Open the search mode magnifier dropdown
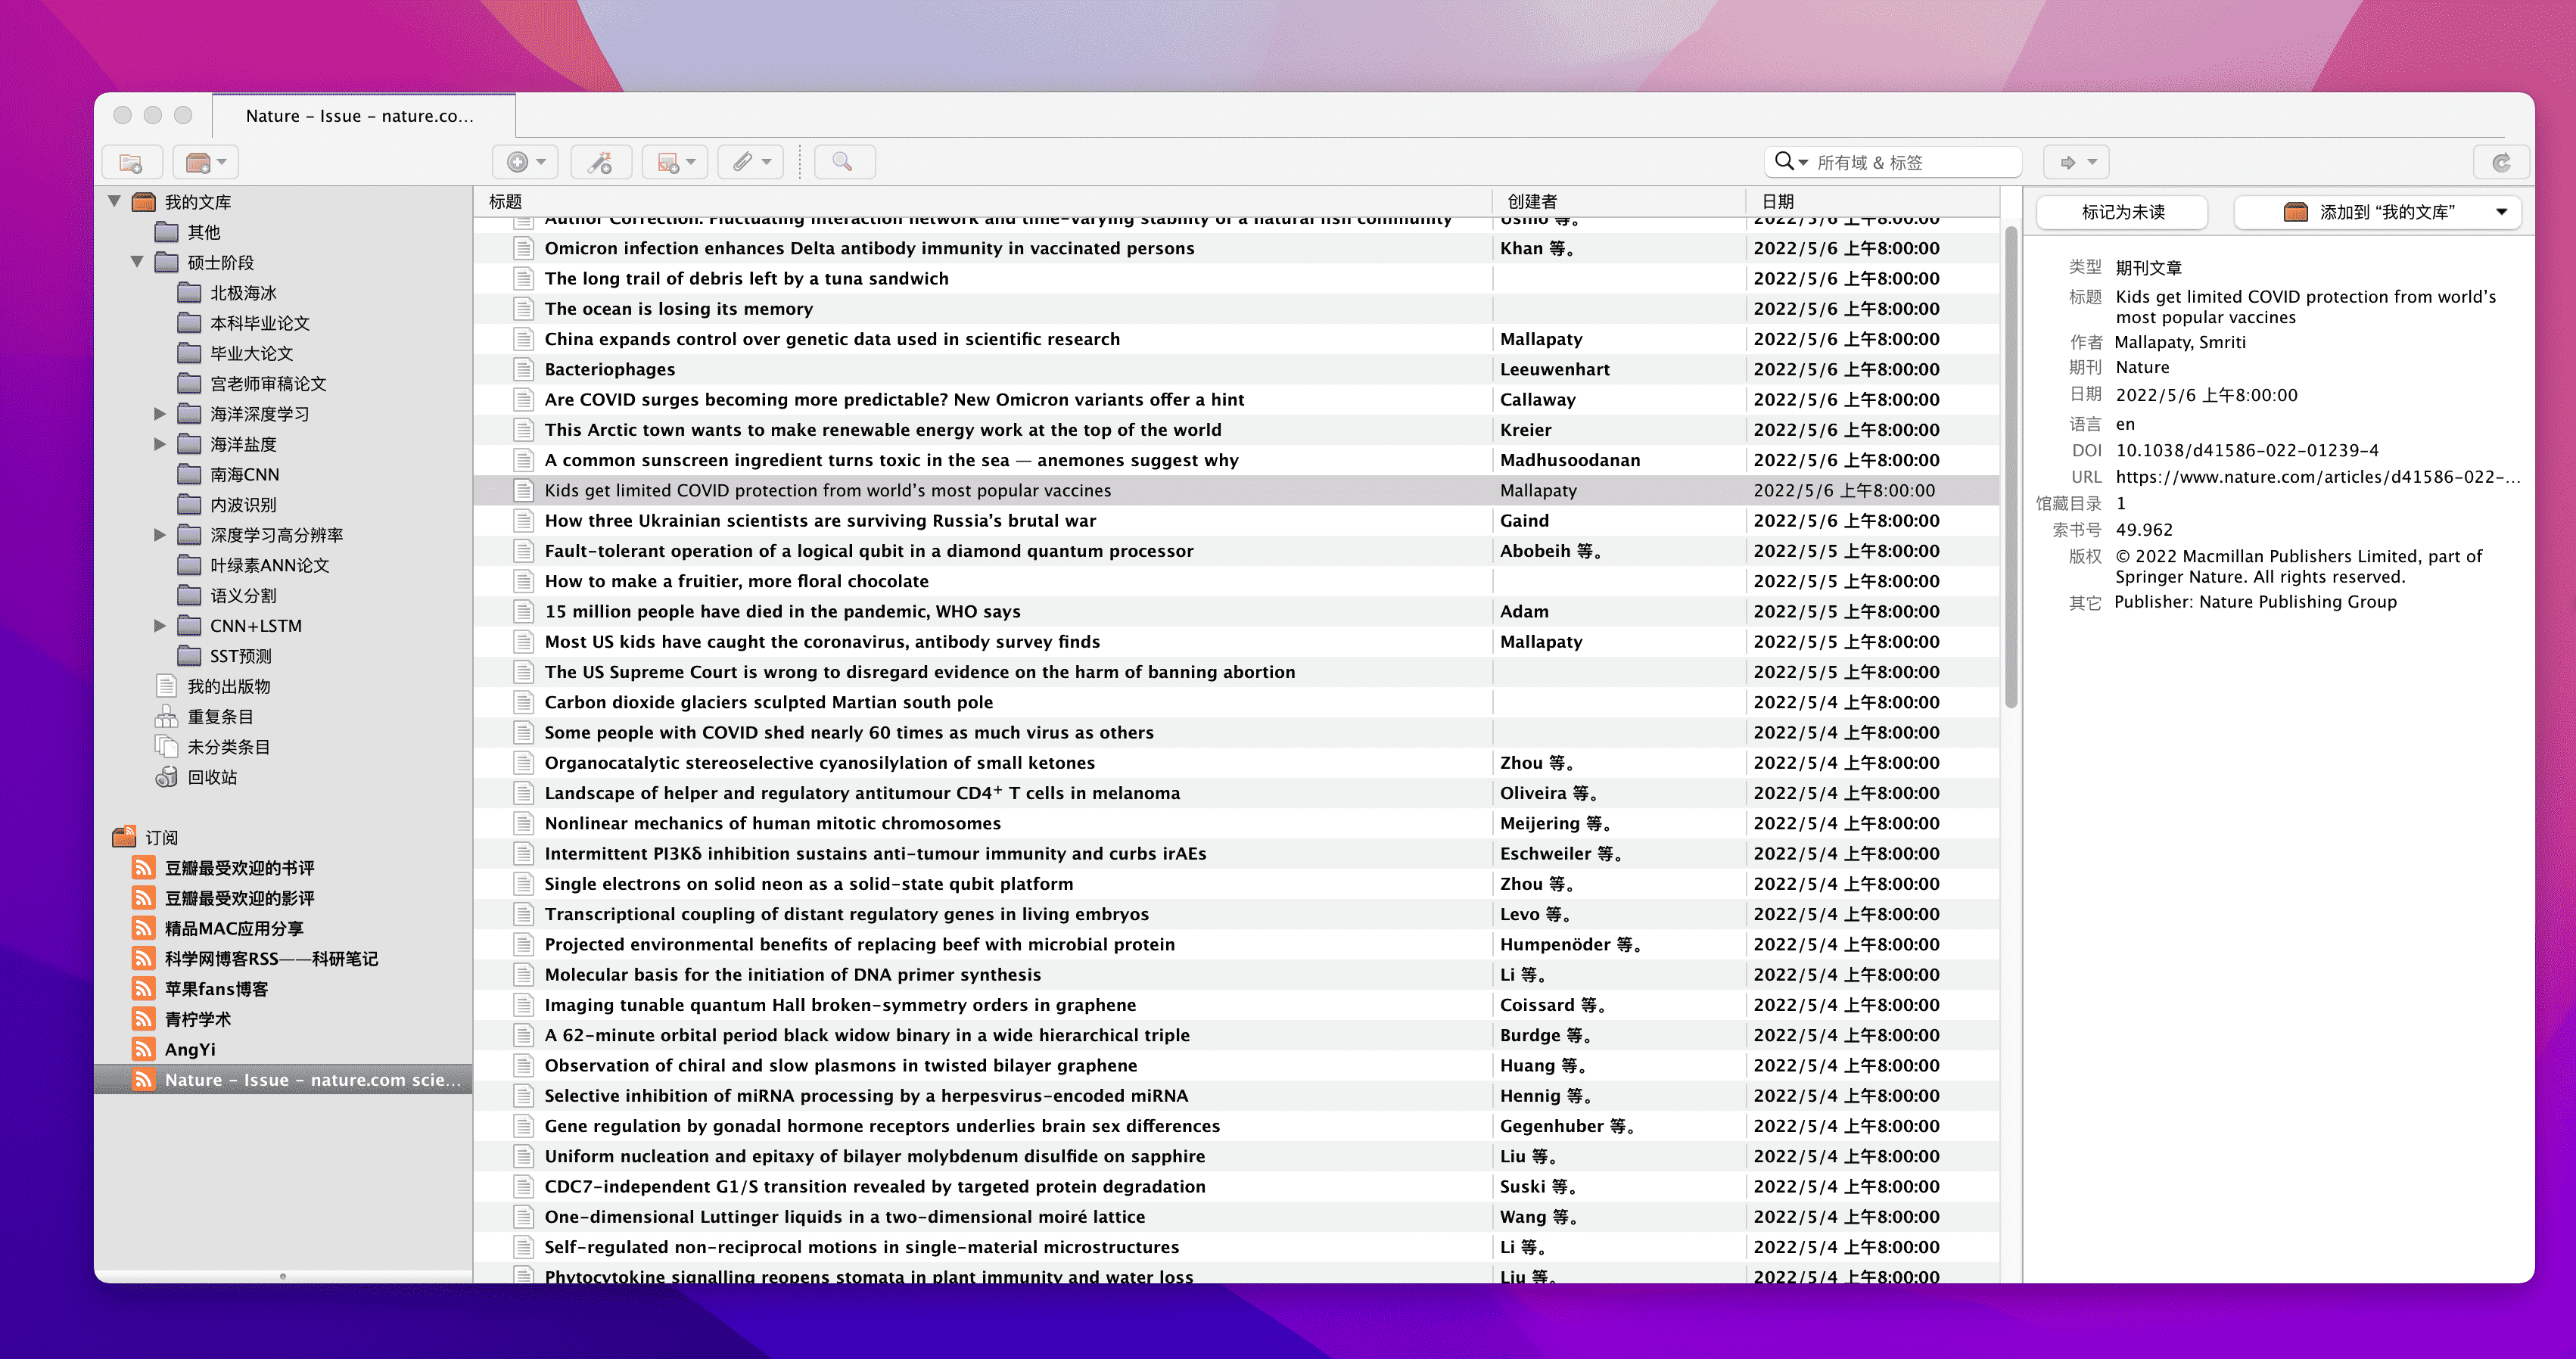The width and height of the screenshot is (2576, 1359). tap(1790, 162)
